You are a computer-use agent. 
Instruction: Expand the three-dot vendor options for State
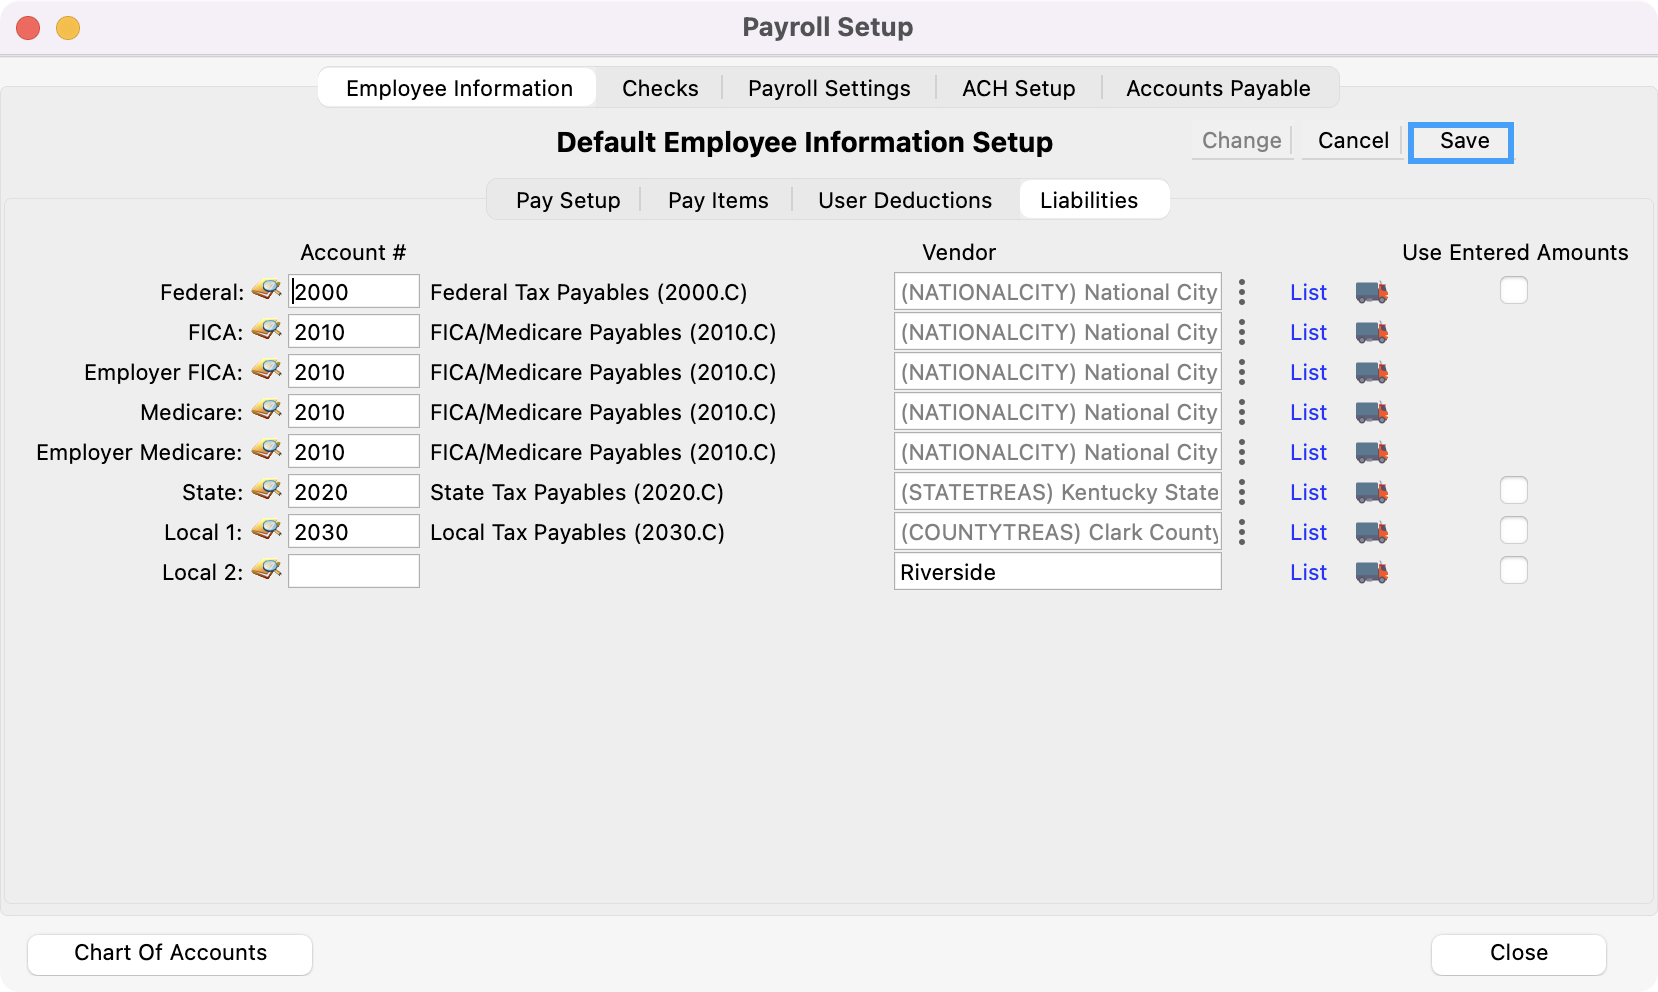coord(1242,492)
